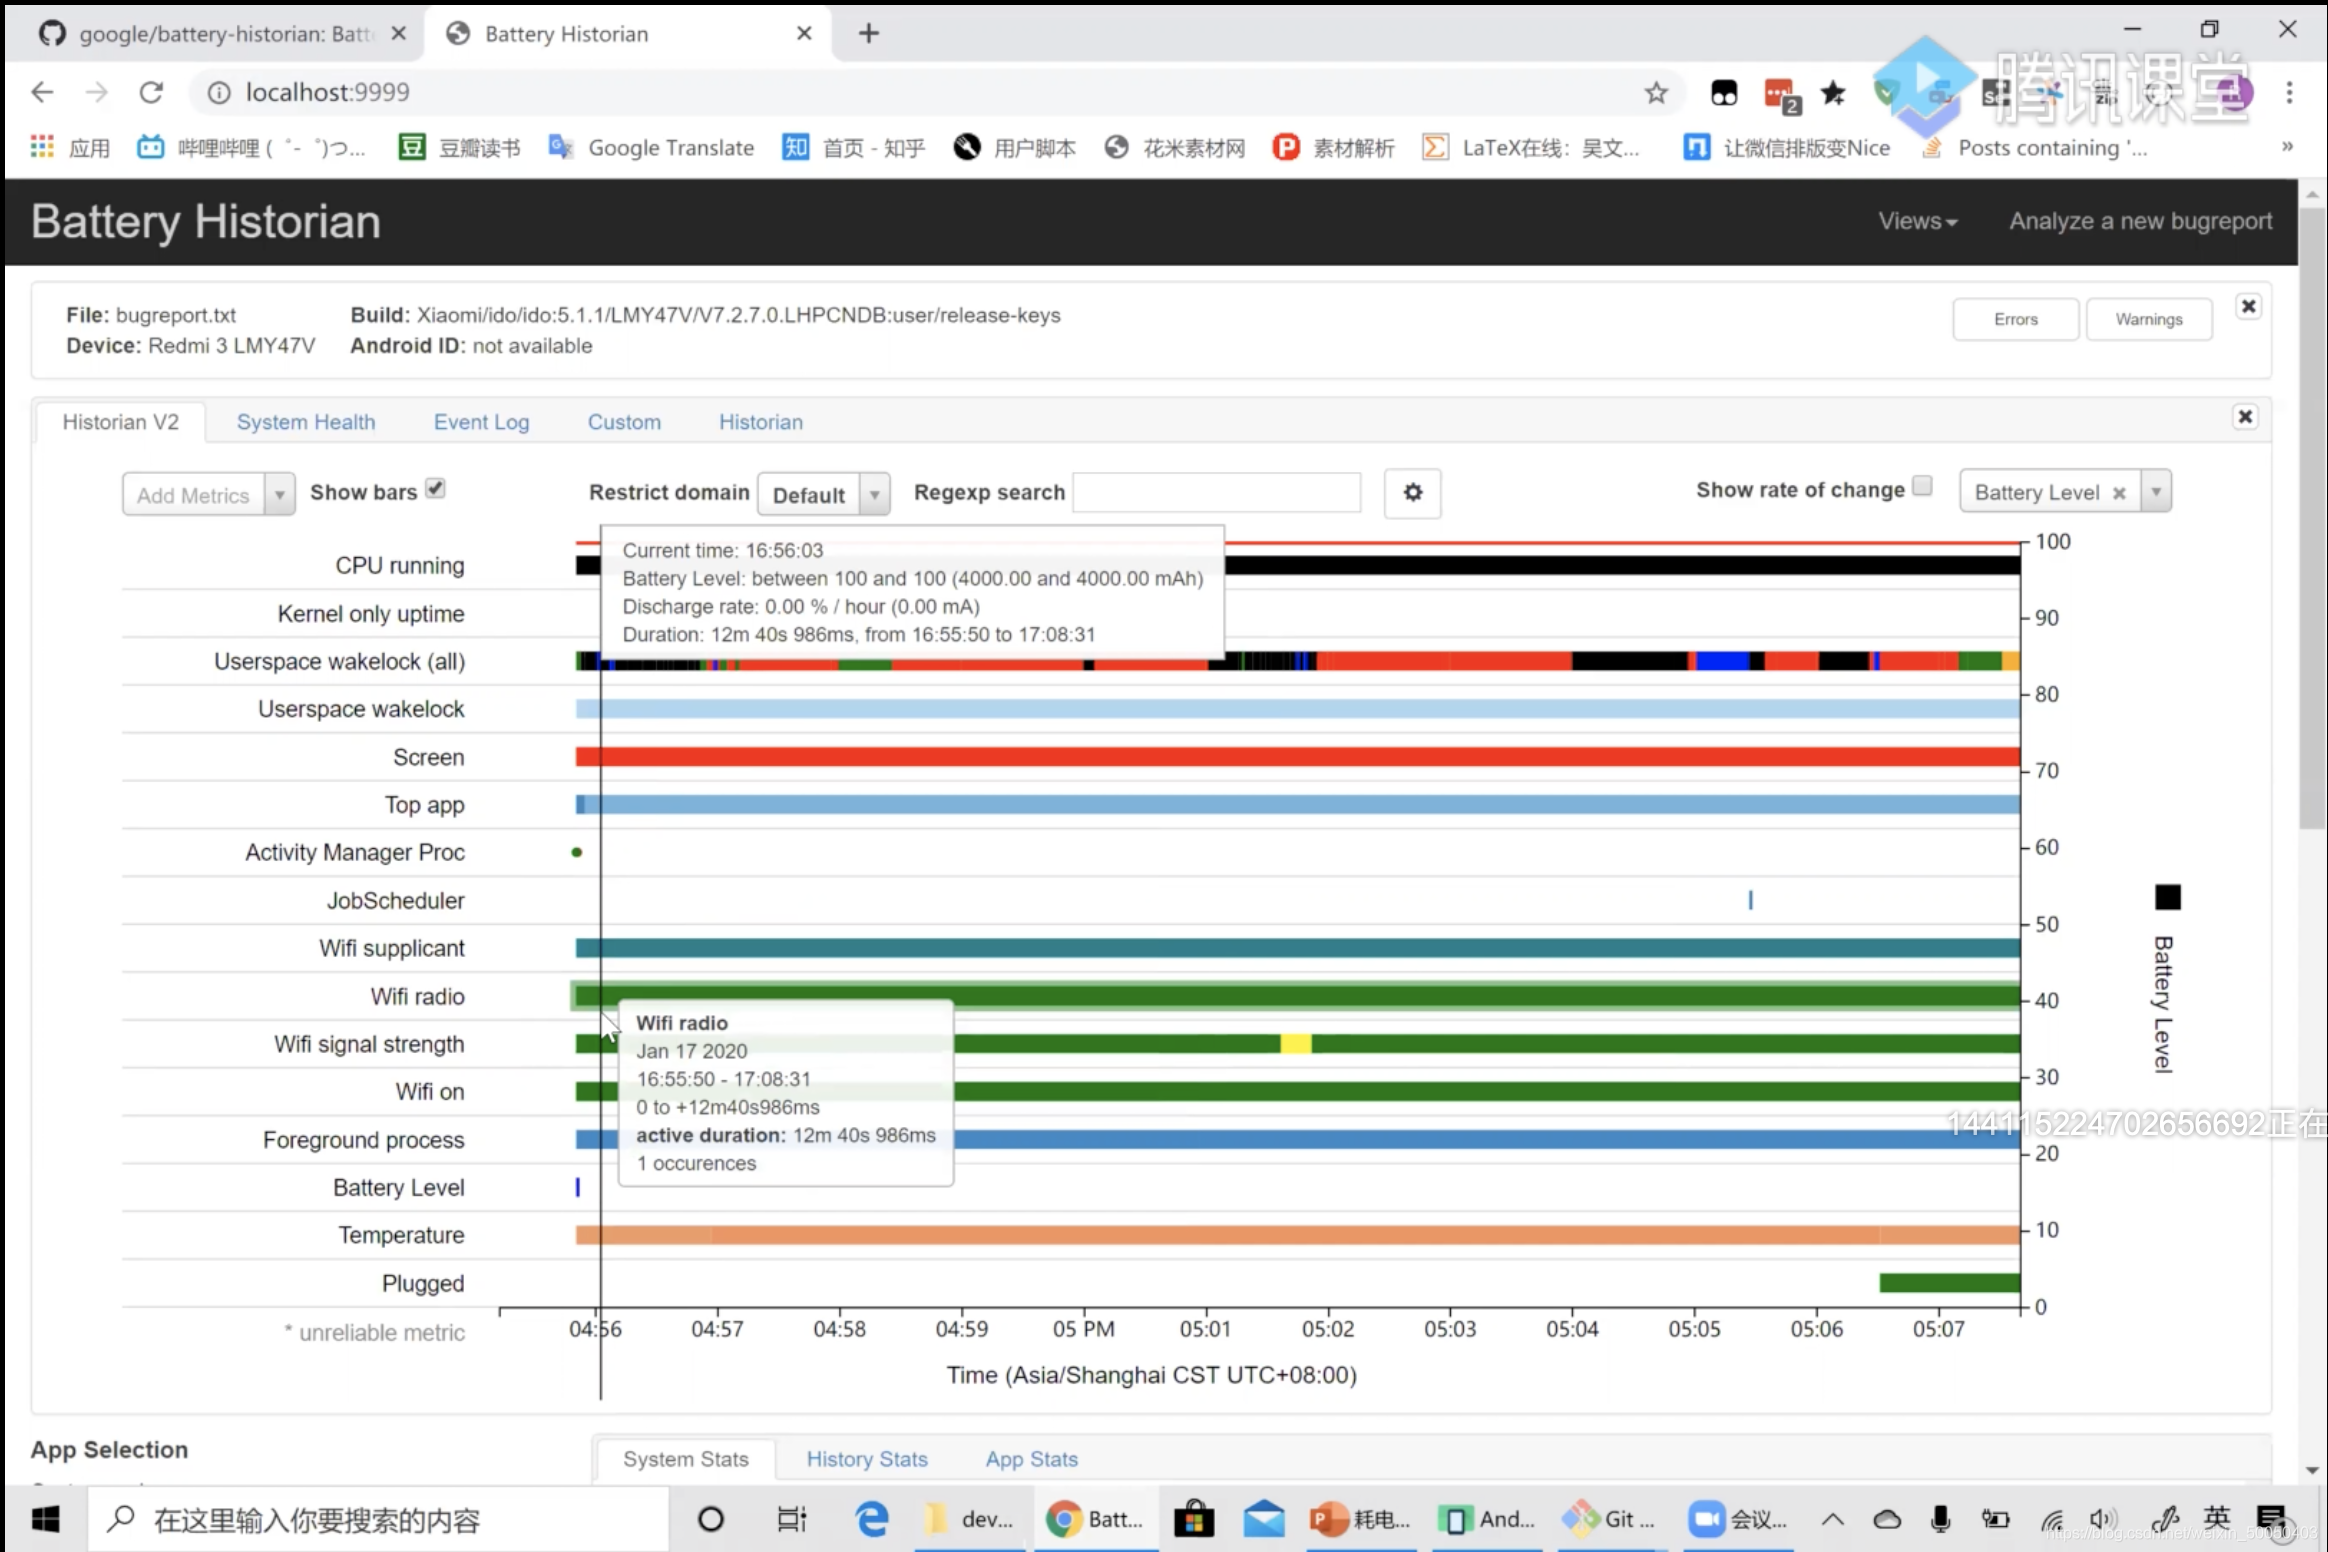Remove Battery Level series using the x
The width and height of the screenshot is (2328, 1552).
[x=2118, y=493]
